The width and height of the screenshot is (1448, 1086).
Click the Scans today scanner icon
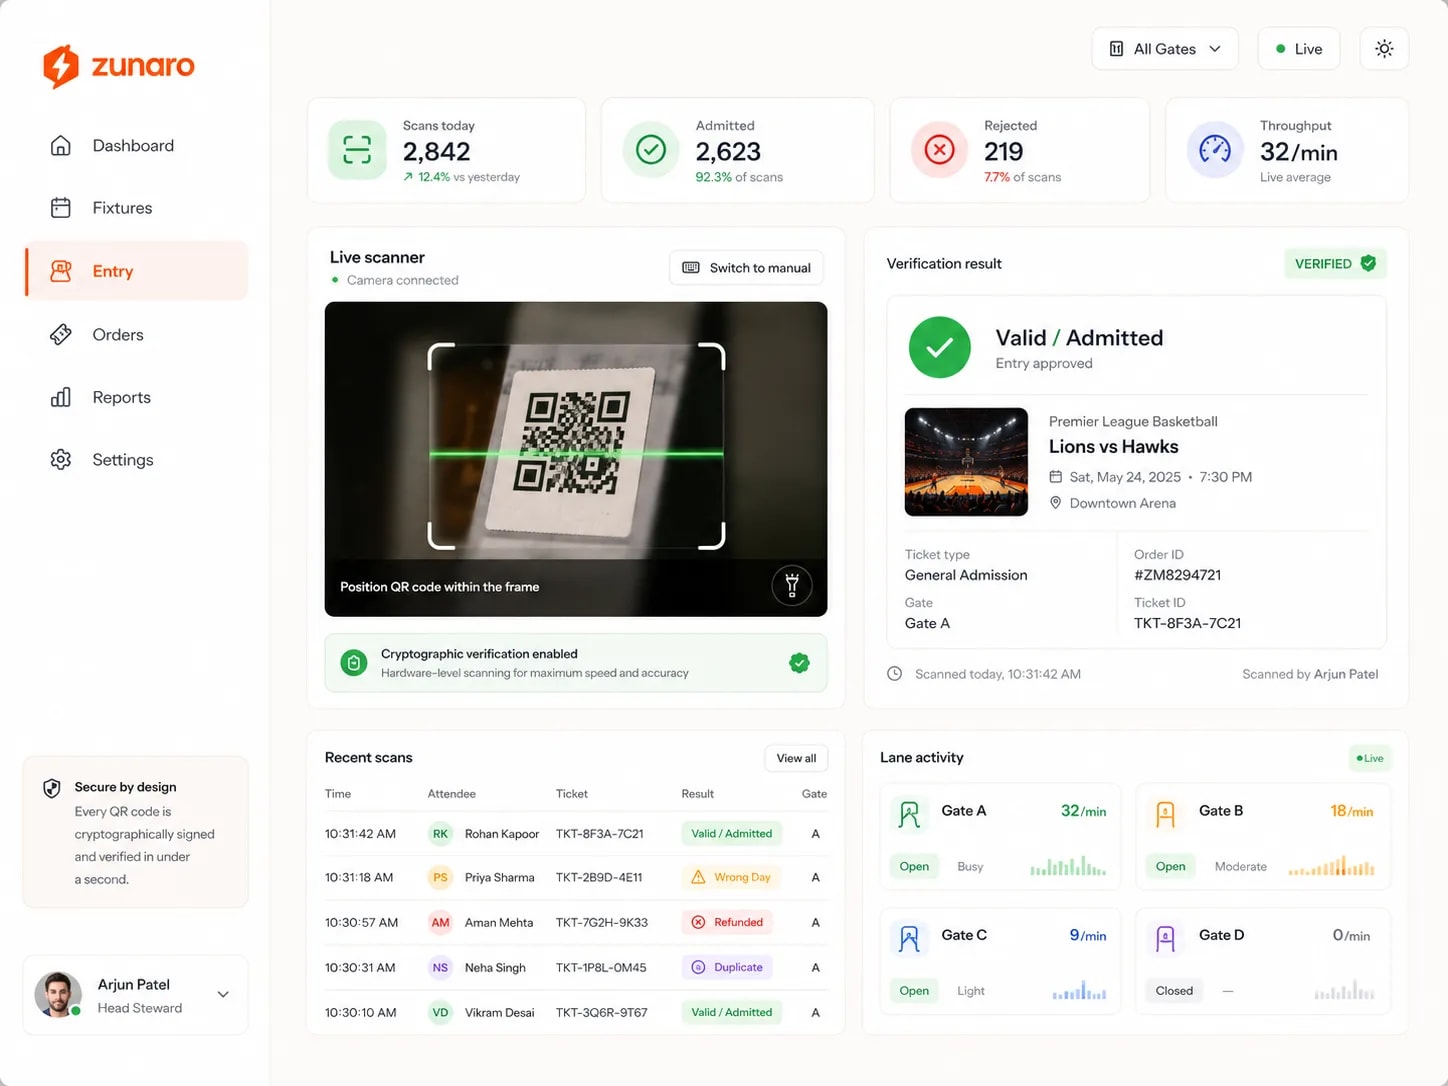click(x=357, y=150)
